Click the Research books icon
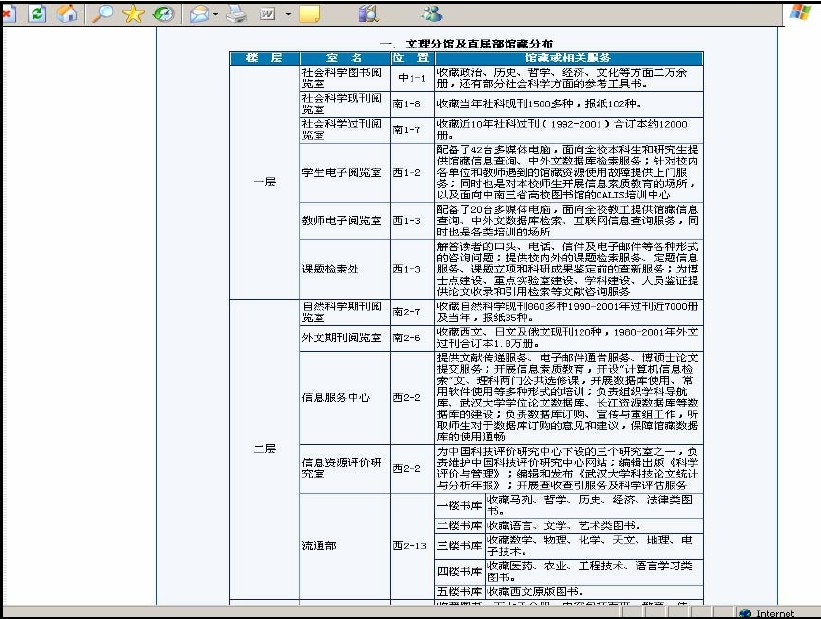 [368, 14]
